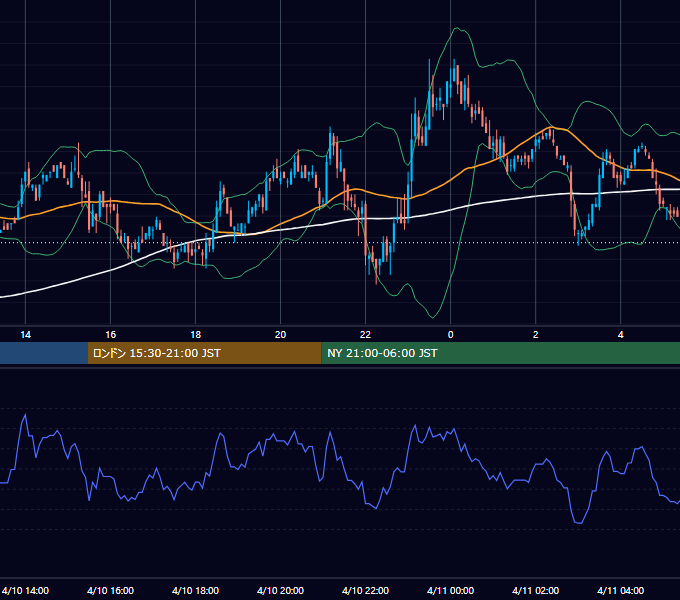Image resolution: width=680 pixels, height=600 pixels.
Task: Click the 16 hour label on price chart axis
Action: click(111, 334)
